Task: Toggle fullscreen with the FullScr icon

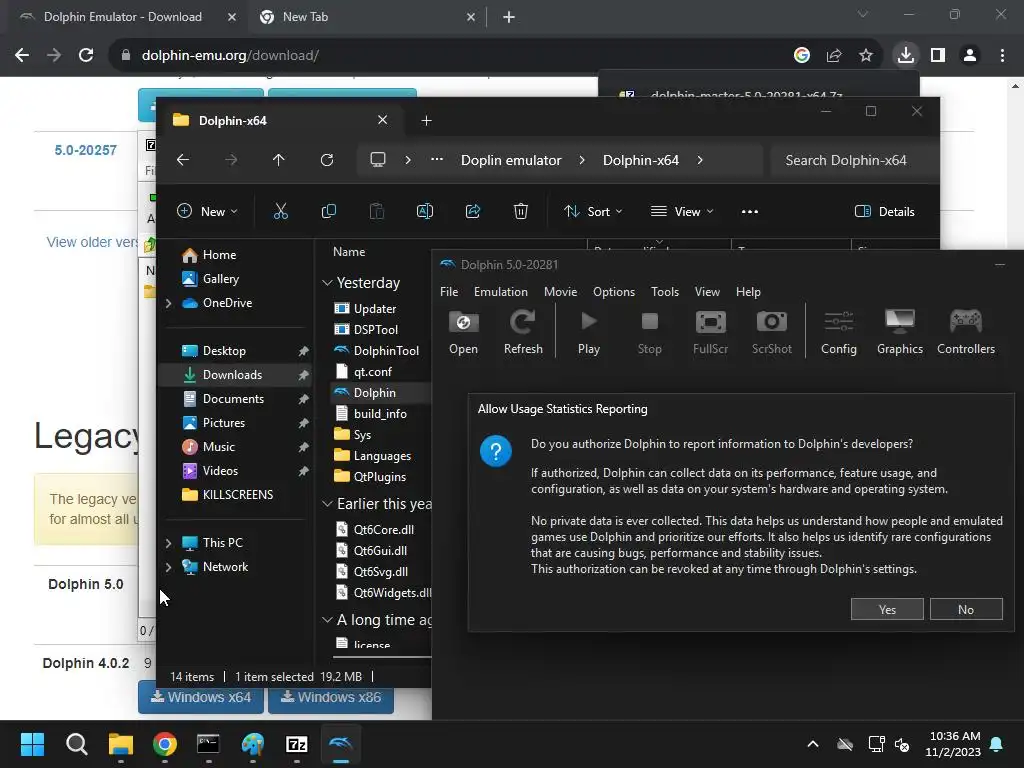Action: (x=711, y=332)
